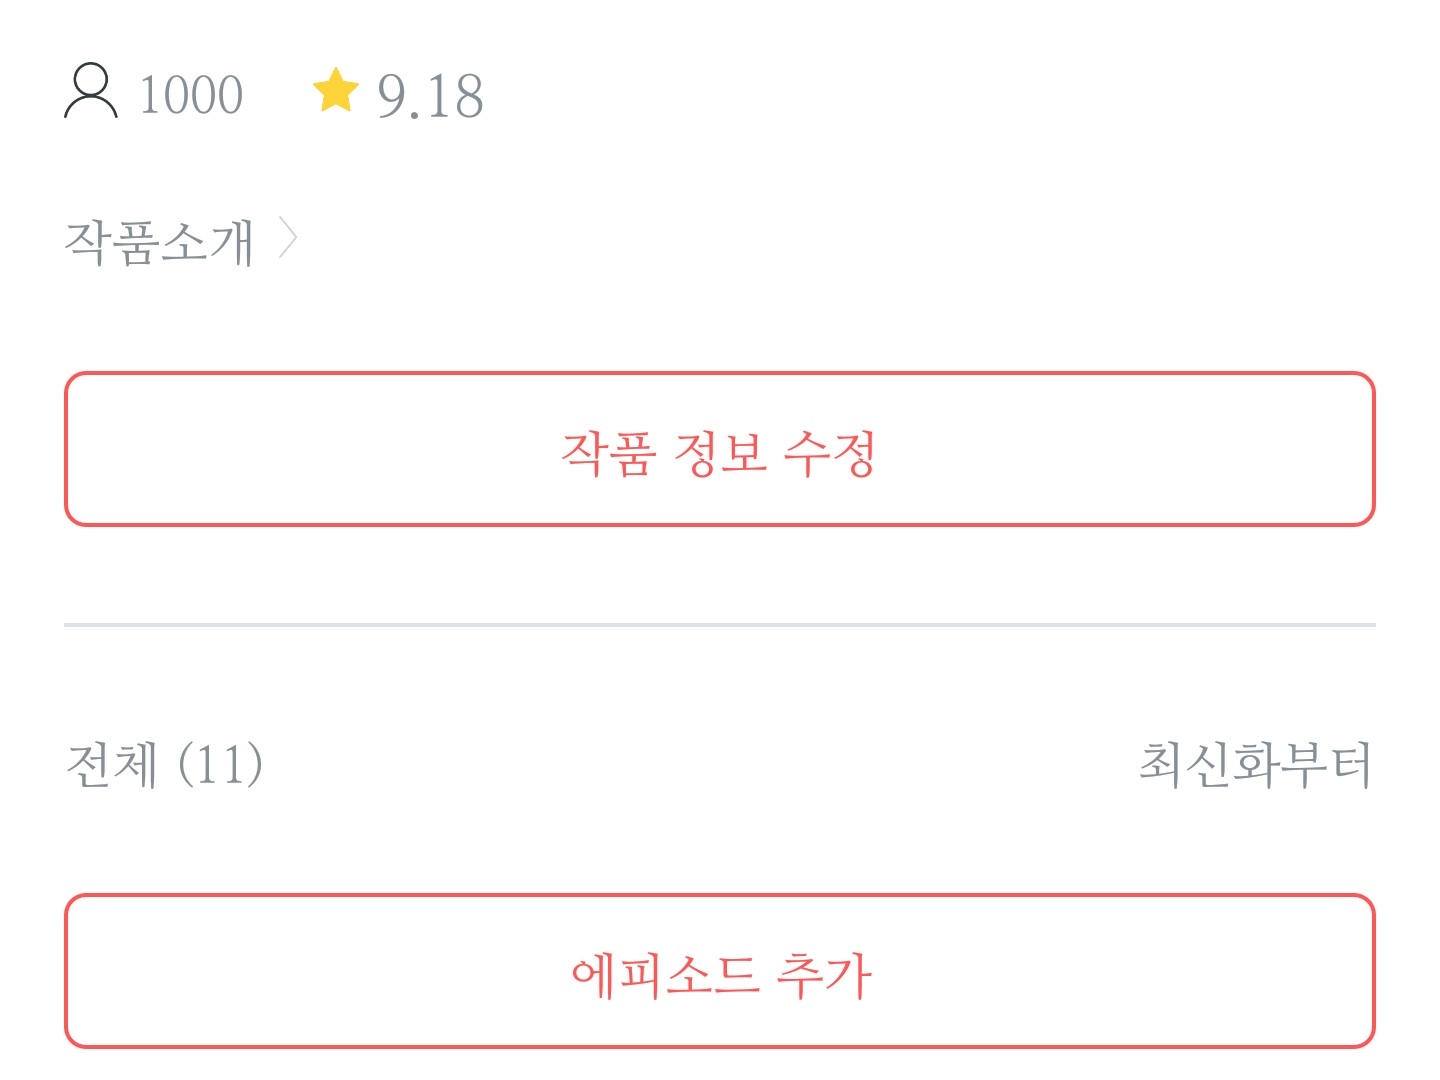Viewport: 1440px width, 1080px height.
Task: Open the 작품소개 section
Action: point(160,242)
